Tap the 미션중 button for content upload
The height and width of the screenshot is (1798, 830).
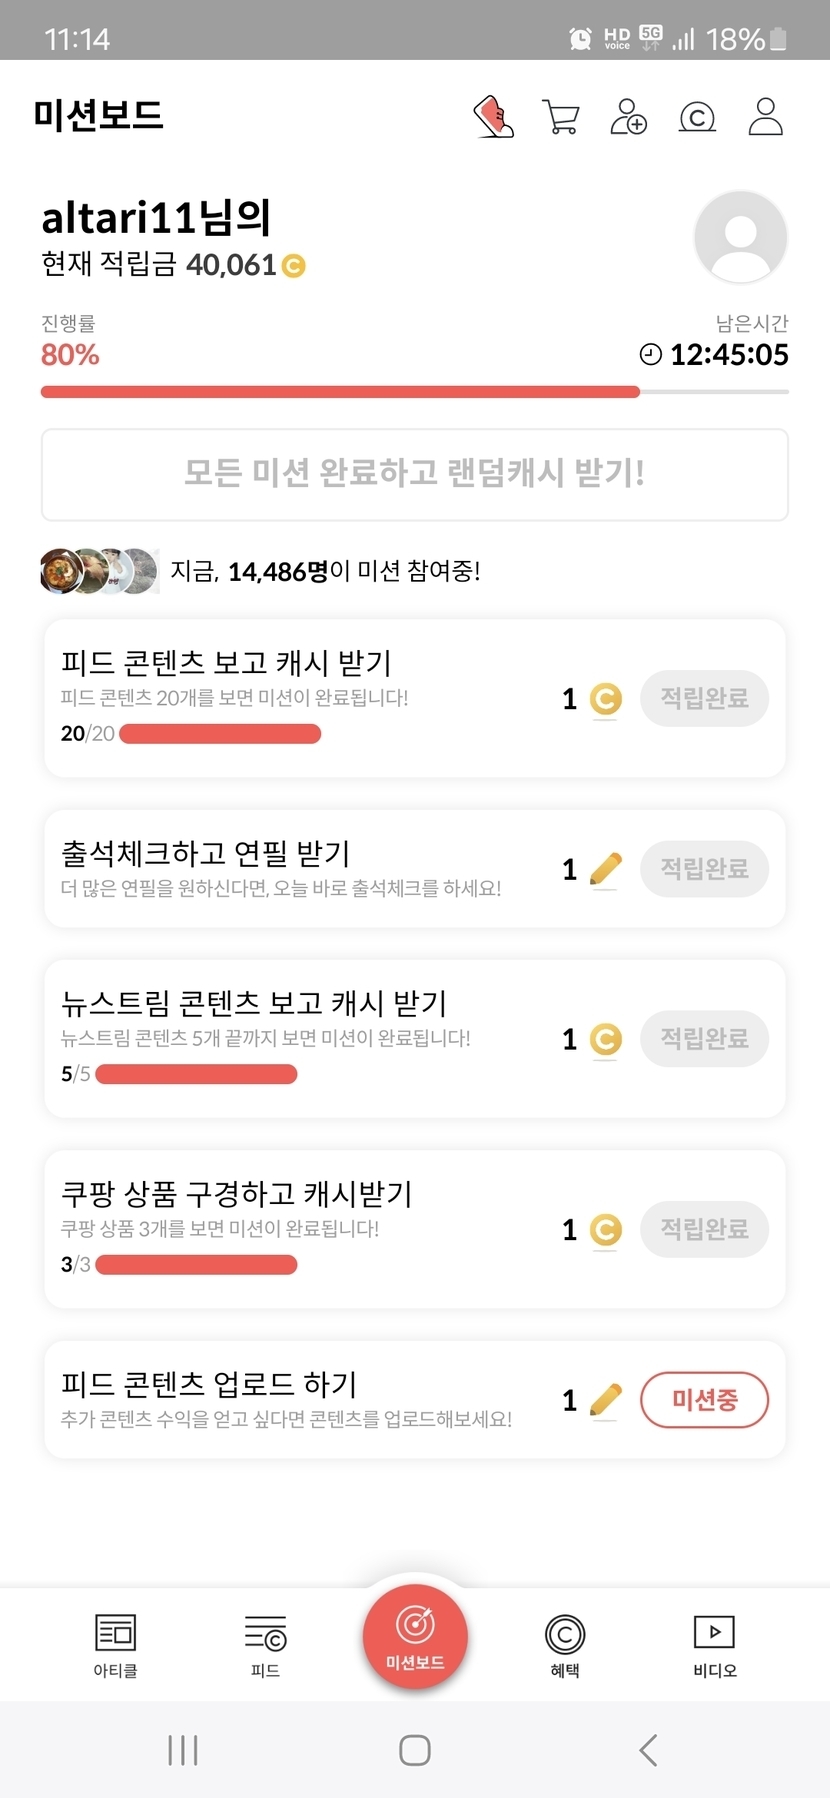(x=704, y=1399)
